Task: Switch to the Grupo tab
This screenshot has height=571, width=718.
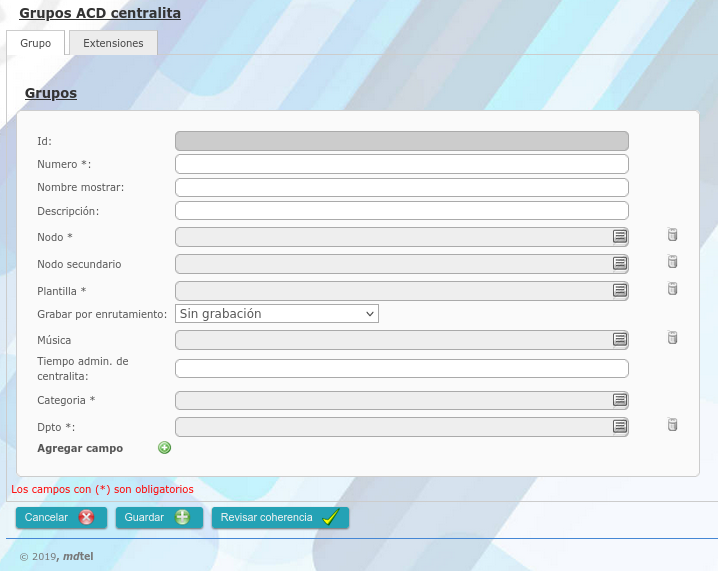Action: 36,43
